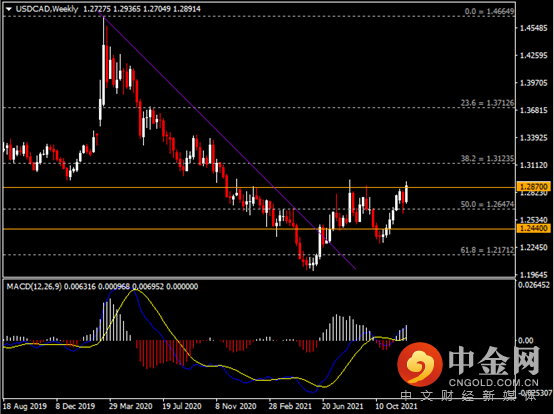Click the 10 Oct 2021 date marker

[x=396, y=406]
